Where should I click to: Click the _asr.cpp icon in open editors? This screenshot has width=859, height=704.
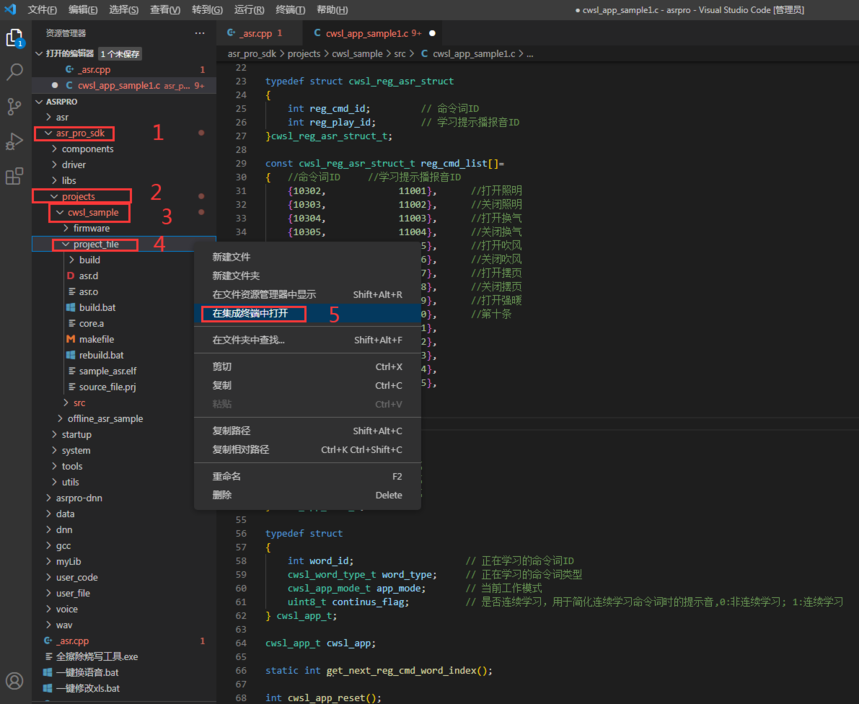[70, 70]
